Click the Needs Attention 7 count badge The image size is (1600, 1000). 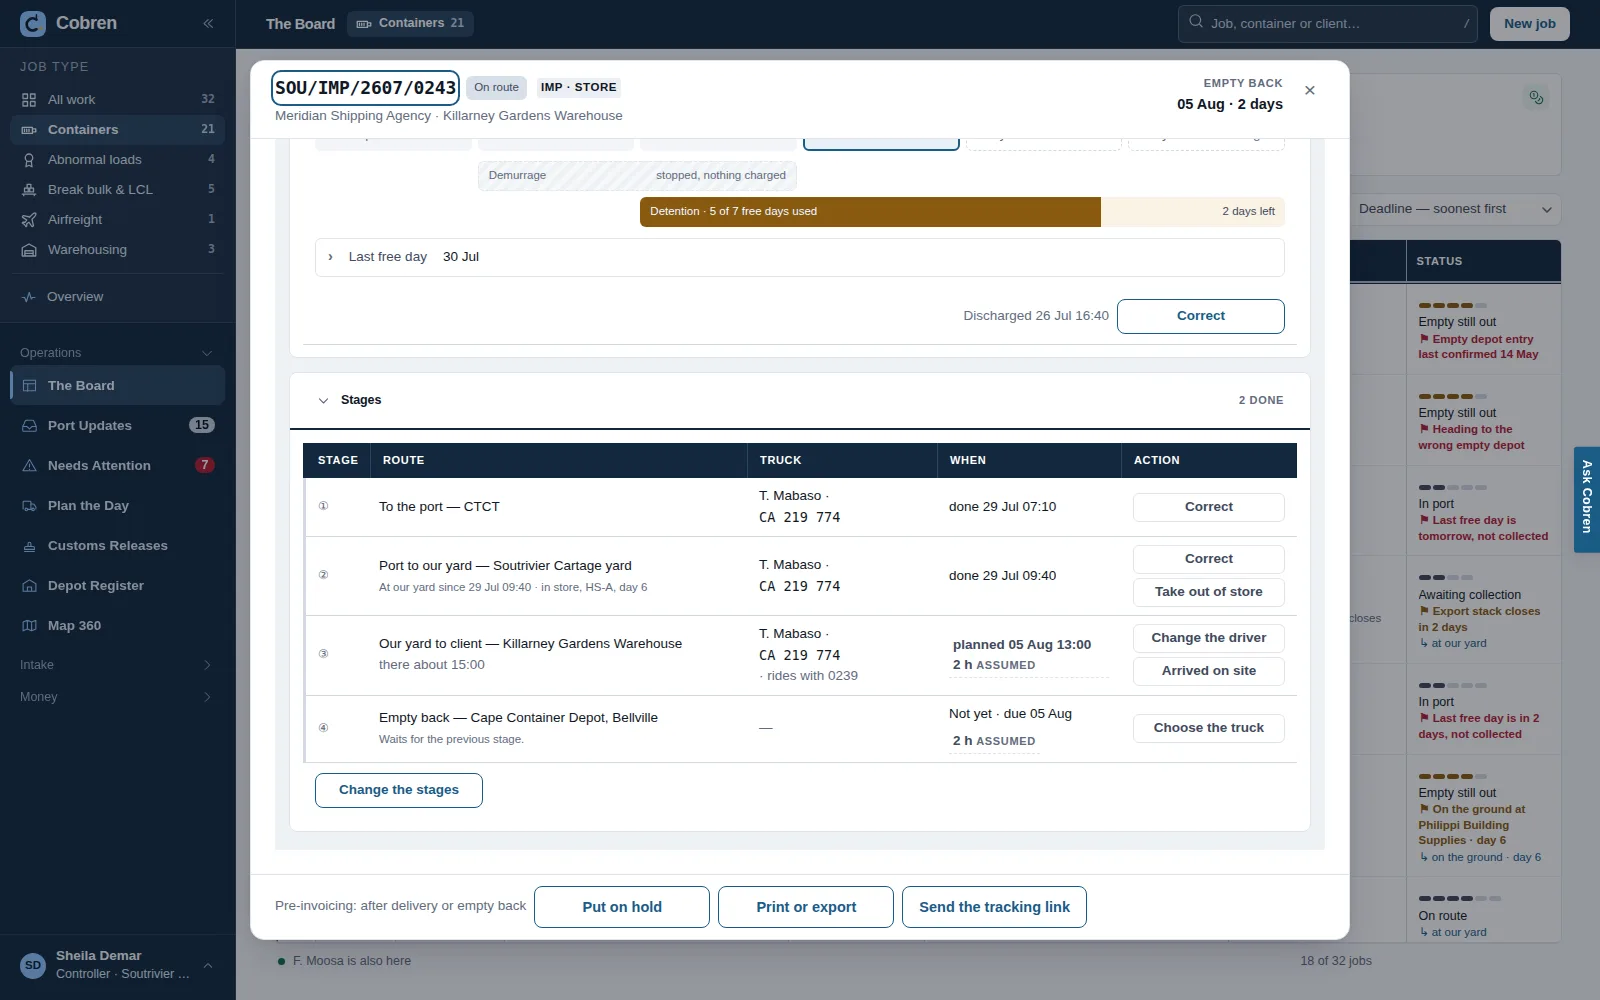pyautogui.click(x=204, y=466)
